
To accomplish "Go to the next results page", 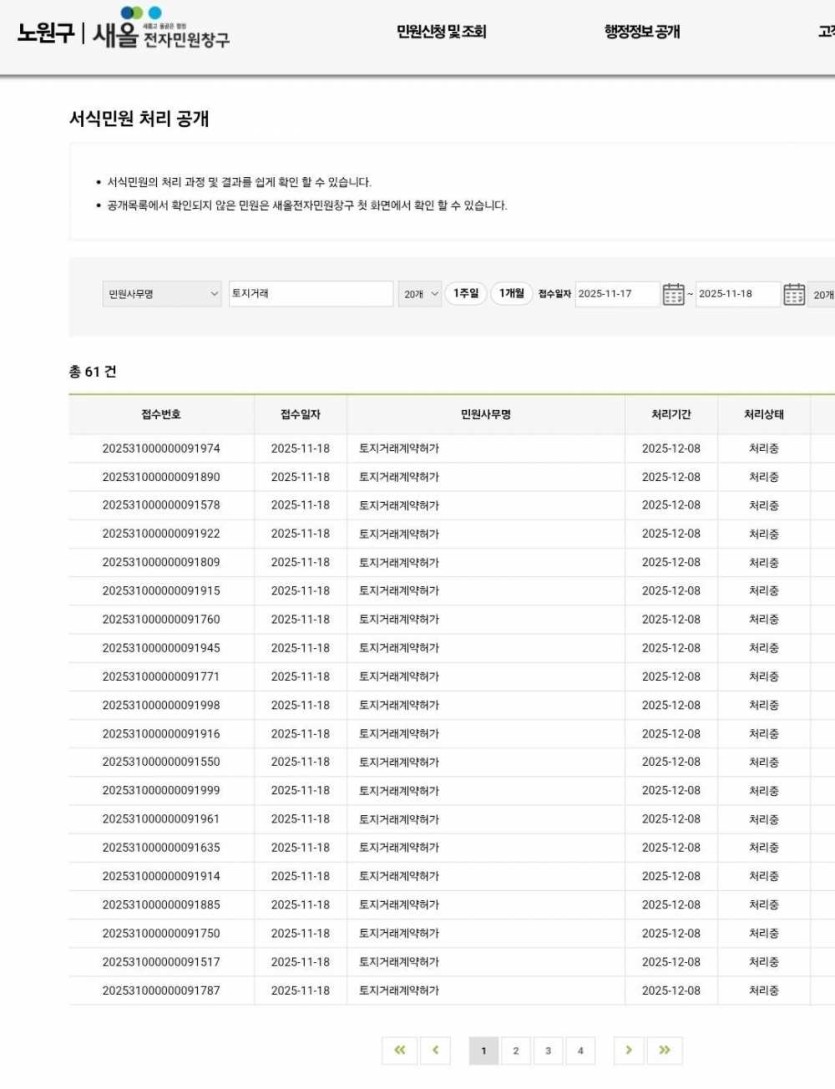I will [x=628, y=1050].
